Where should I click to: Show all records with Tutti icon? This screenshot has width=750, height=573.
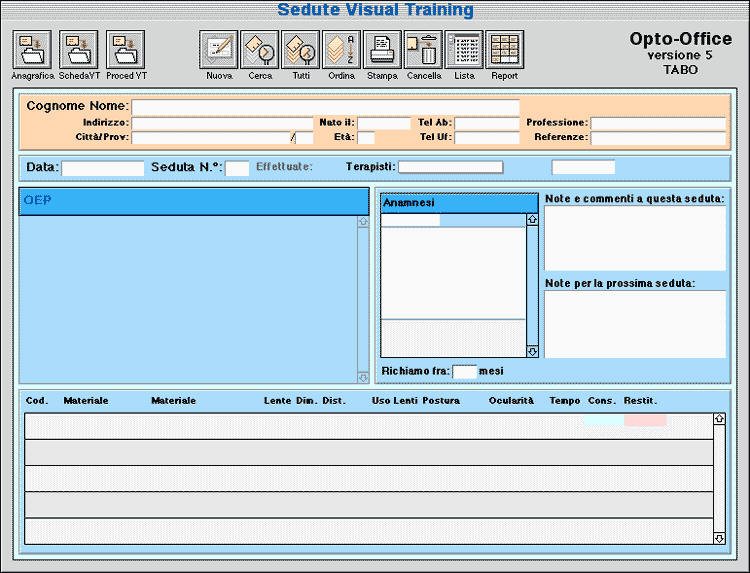(x=301, y=50)
